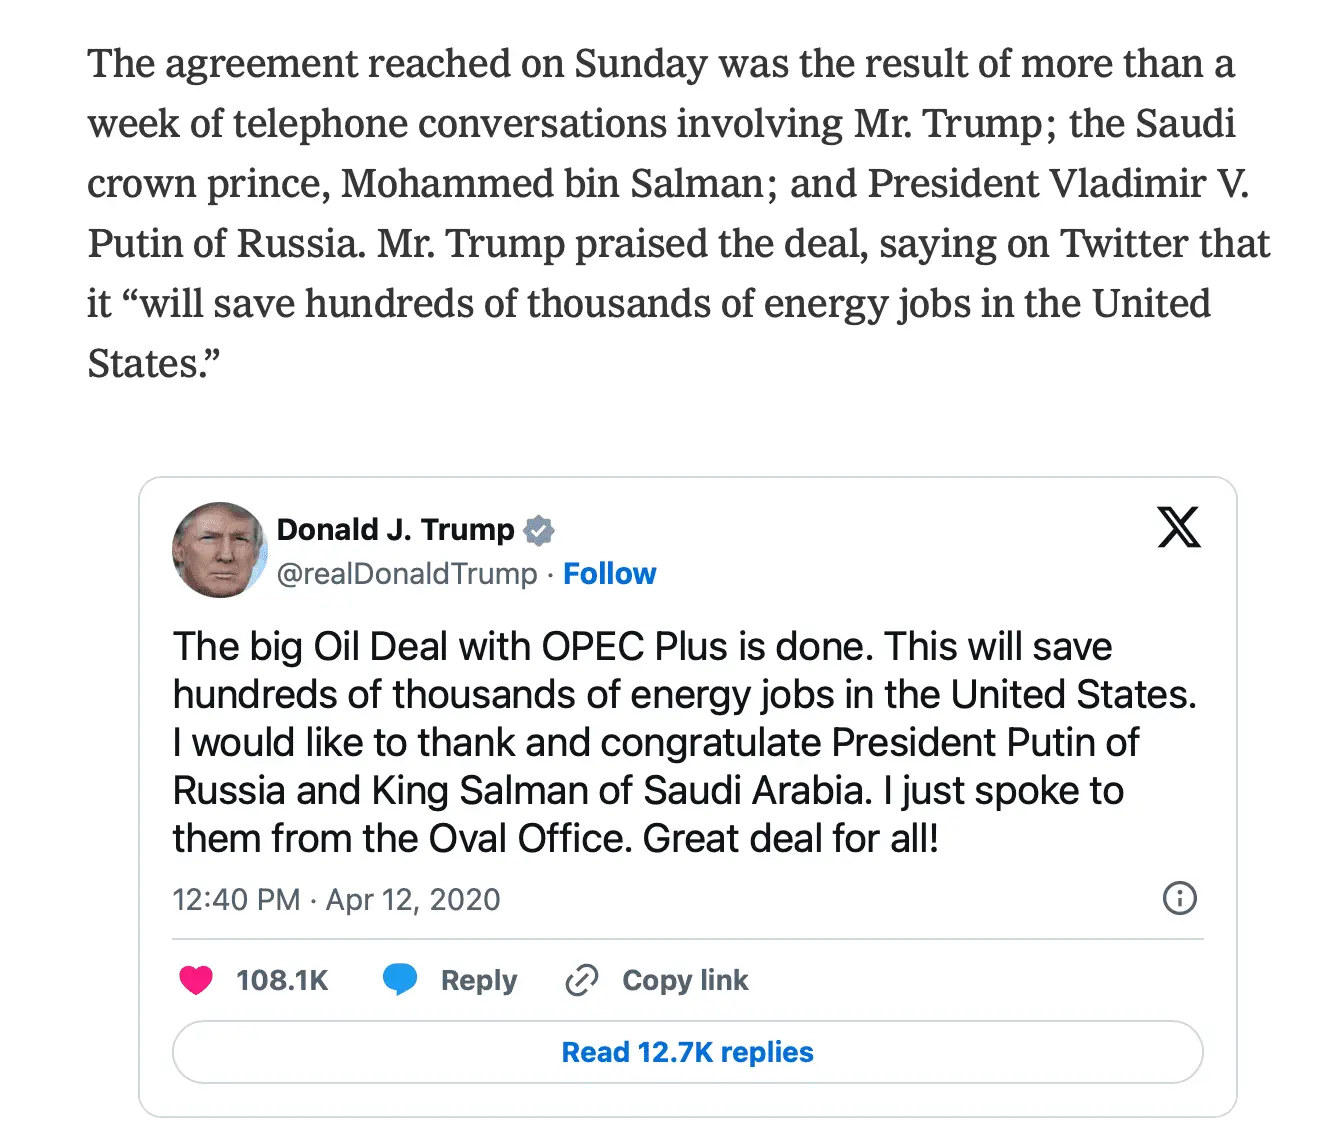1324x1136 pixels.
Task: Click the X logo in the tweet
Action: click(x=1179, y=527)
